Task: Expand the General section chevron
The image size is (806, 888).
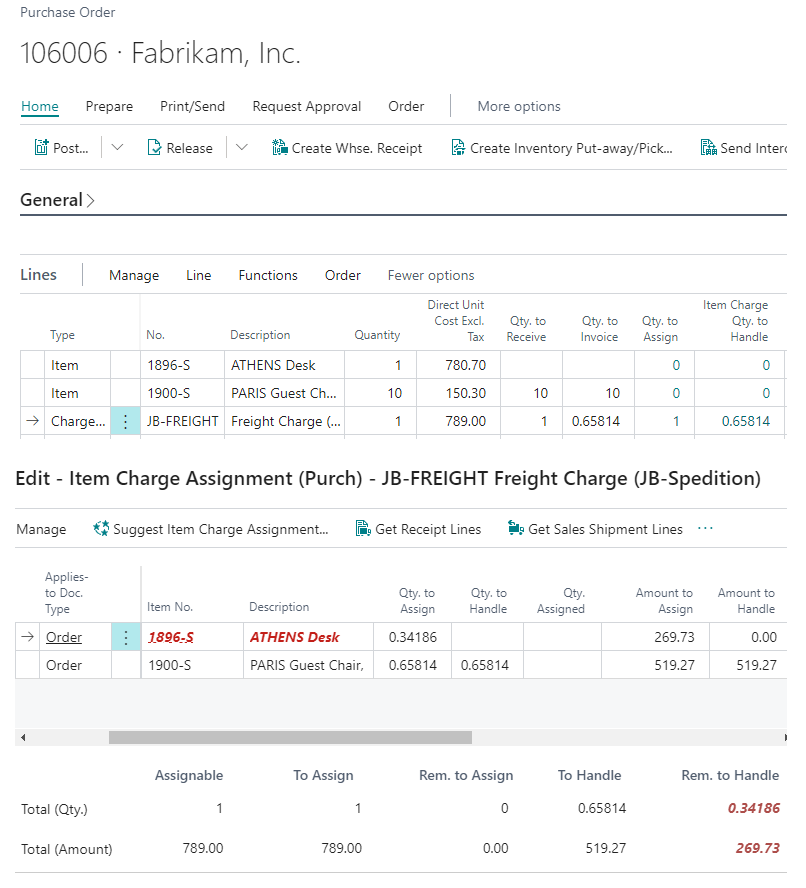Action: tap(90, 200)
